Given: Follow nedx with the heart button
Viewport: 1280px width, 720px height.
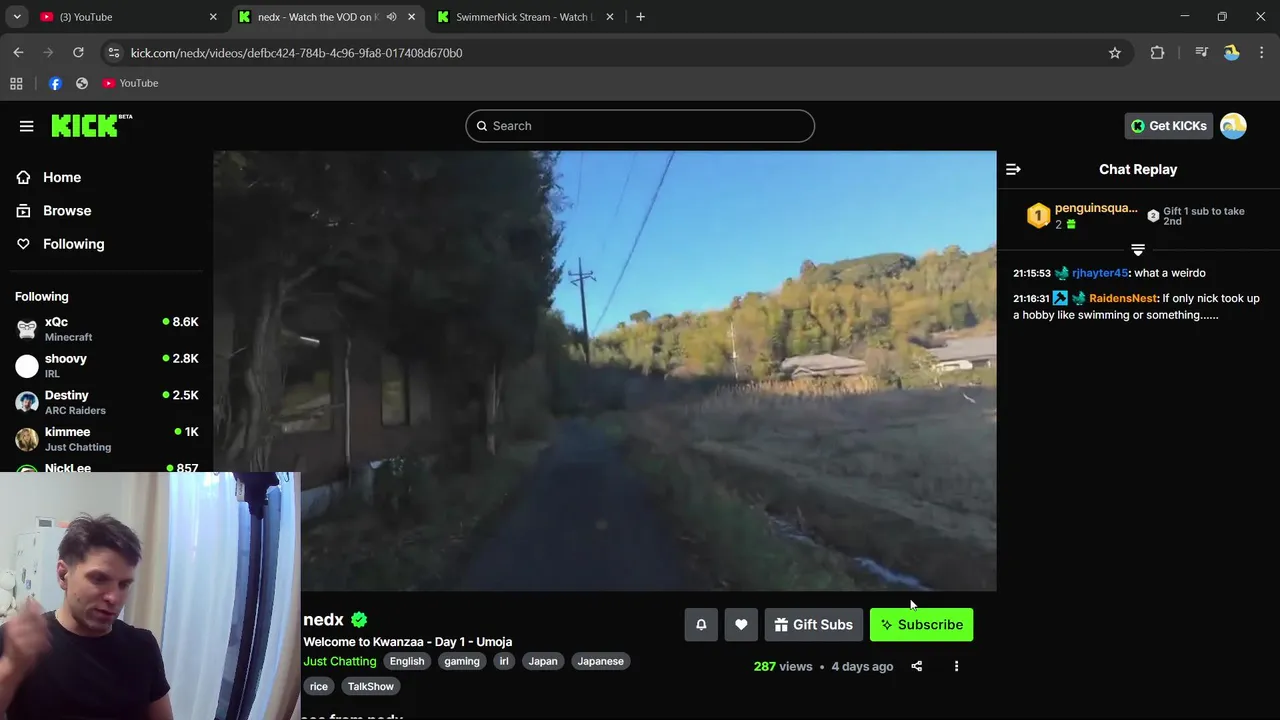Looking at the screenshot, I should [x=741, y=625].
